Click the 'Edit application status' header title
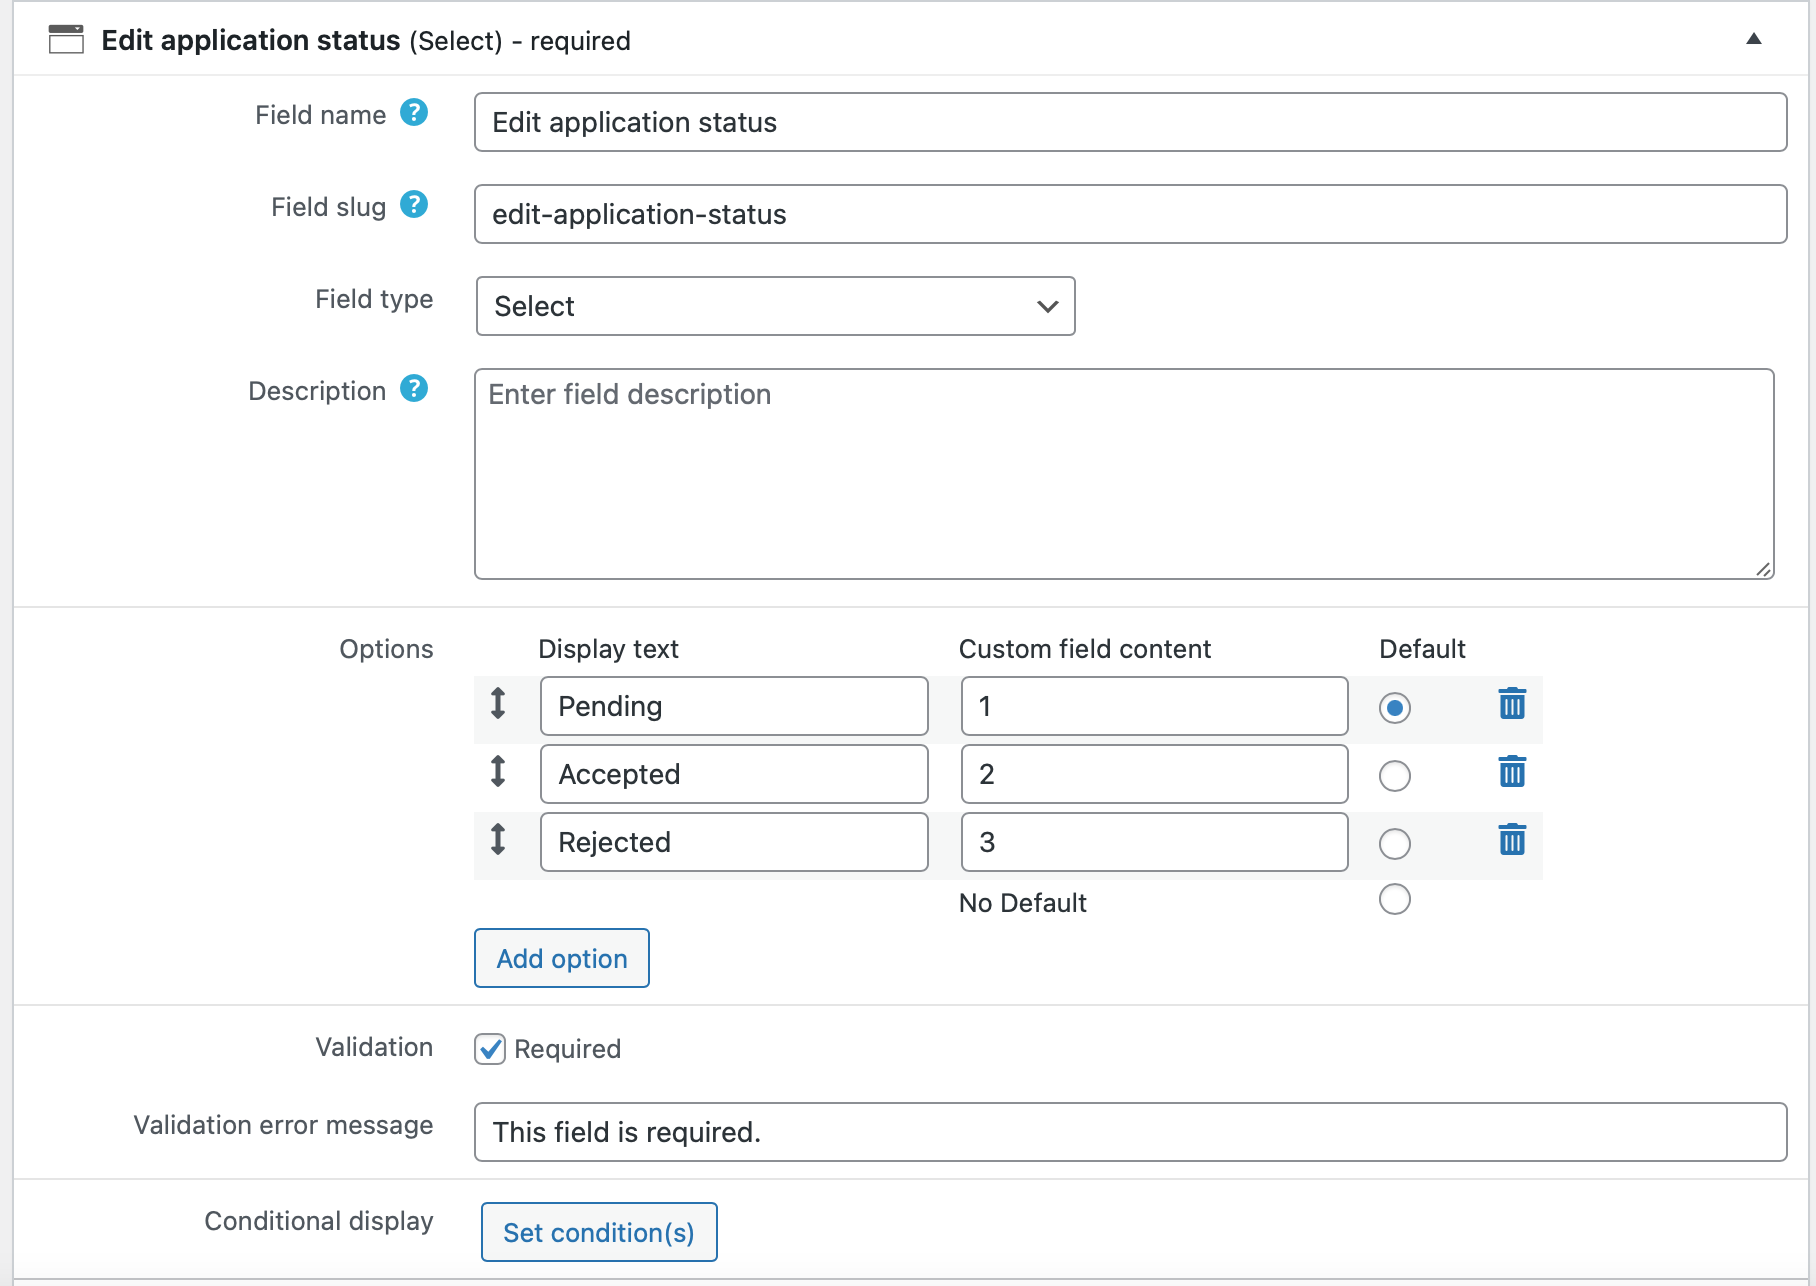1816x1286 pixels. (x=251, y=40)
